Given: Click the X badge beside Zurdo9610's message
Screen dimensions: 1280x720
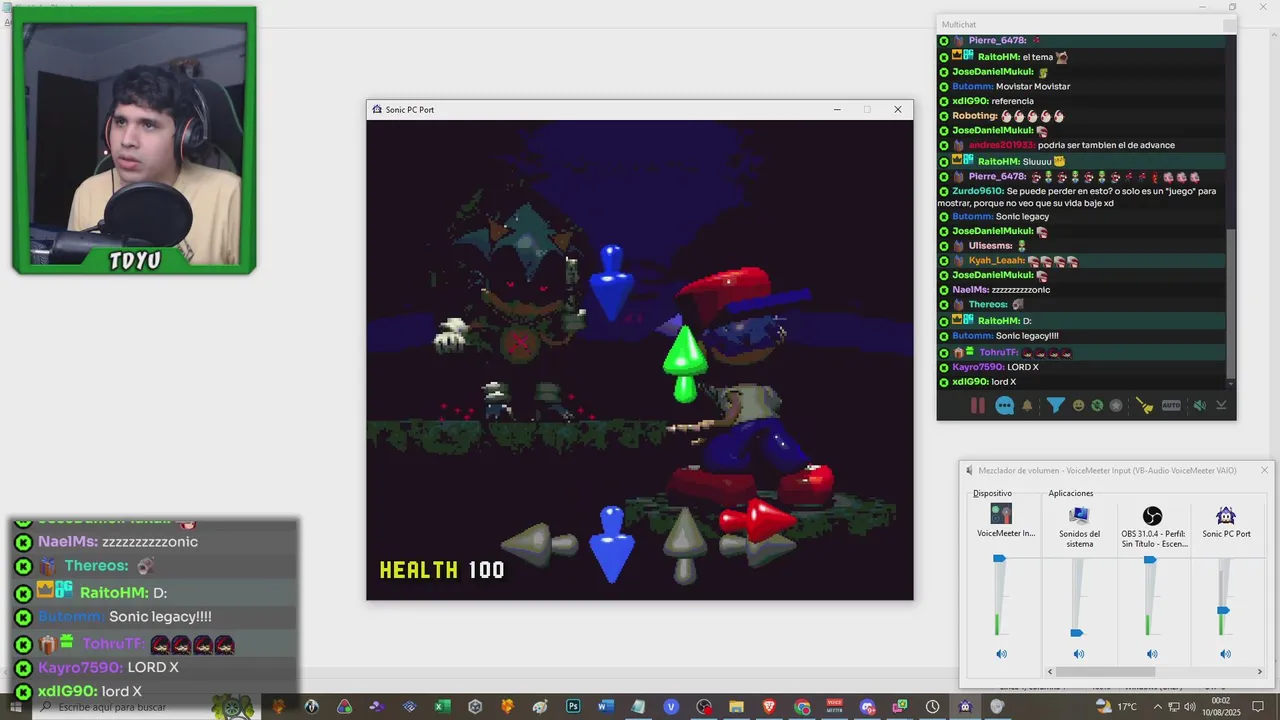Looking at the screenshot, I should [x=944, y=191].
